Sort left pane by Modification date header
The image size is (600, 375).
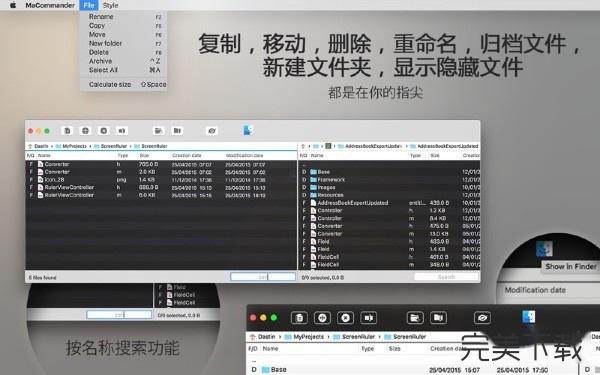[245, 156]
